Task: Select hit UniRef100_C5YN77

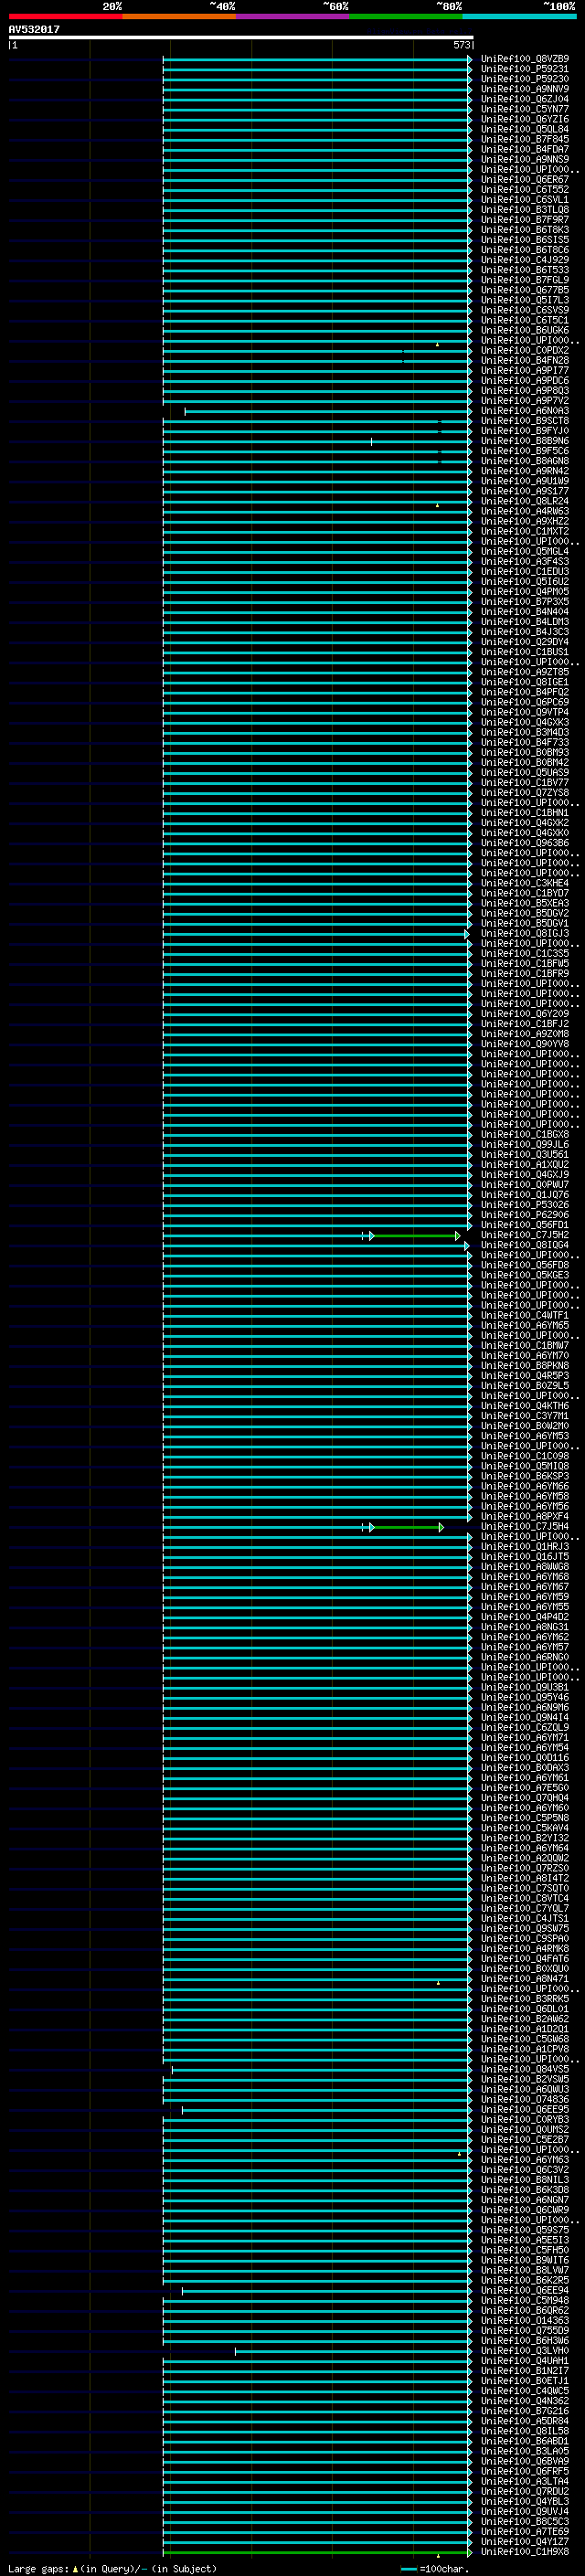Action: (x=525, y=109)
